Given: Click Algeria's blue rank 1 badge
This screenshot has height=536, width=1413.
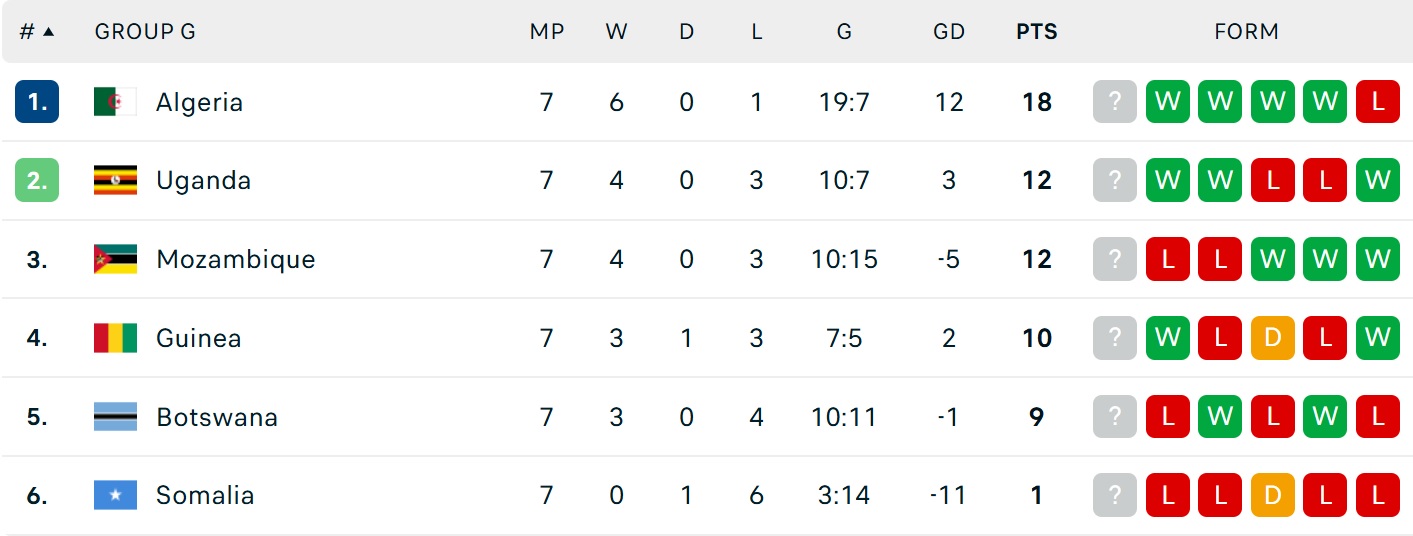Looking at the screenshot, I should (x=37, y=102).
